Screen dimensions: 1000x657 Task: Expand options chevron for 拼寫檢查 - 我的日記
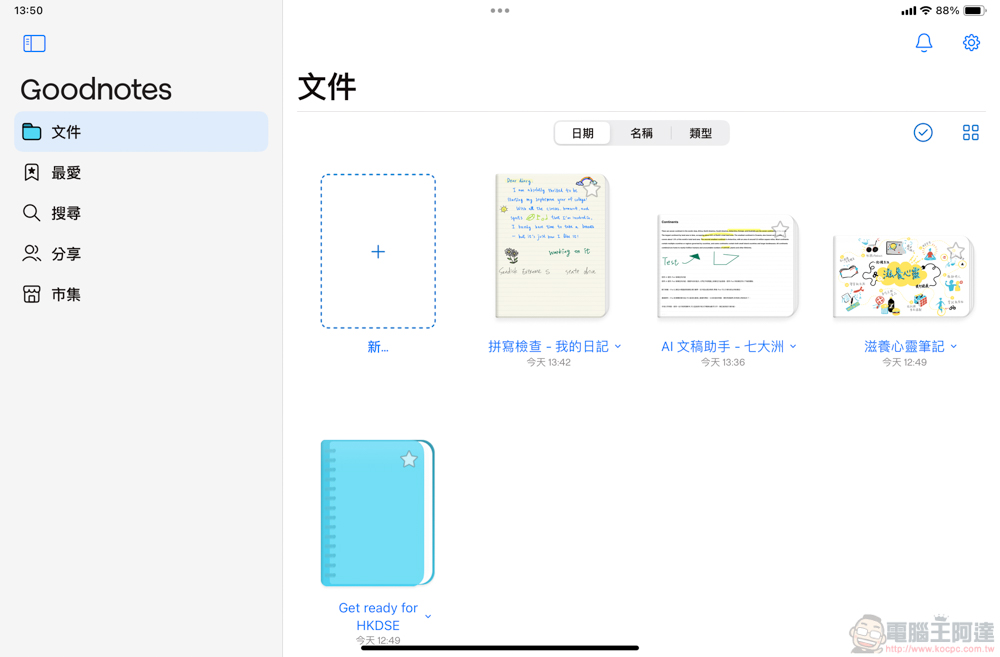coord(617,347)
